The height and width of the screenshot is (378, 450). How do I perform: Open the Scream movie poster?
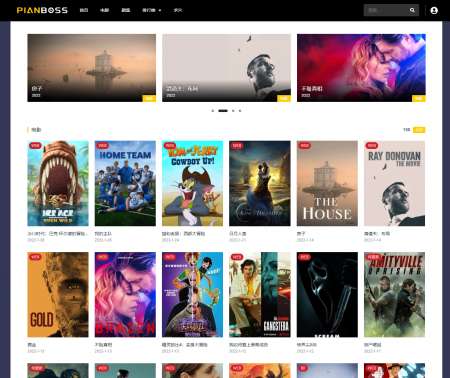pyautogui.click(x=327, y=295)
